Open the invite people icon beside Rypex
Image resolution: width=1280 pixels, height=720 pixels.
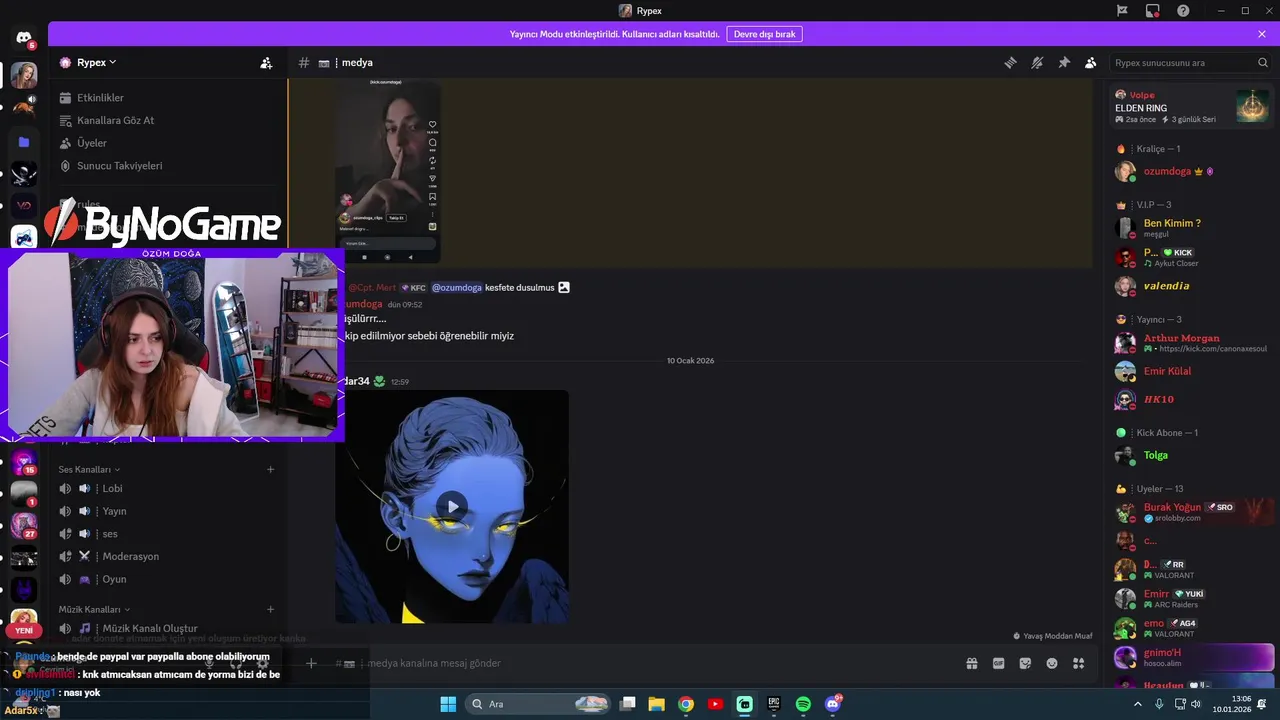pyautogui.click(x=266, y=62)
